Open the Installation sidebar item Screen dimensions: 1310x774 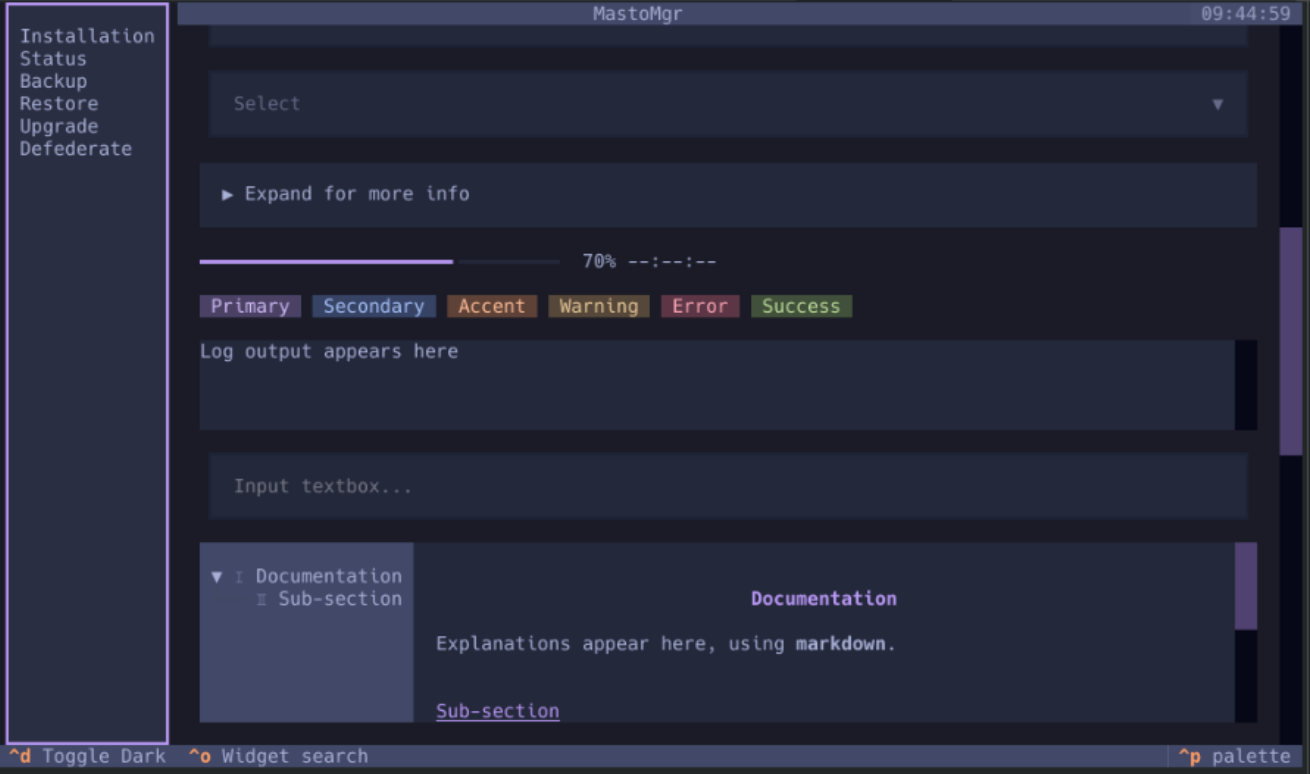point(87,36)
